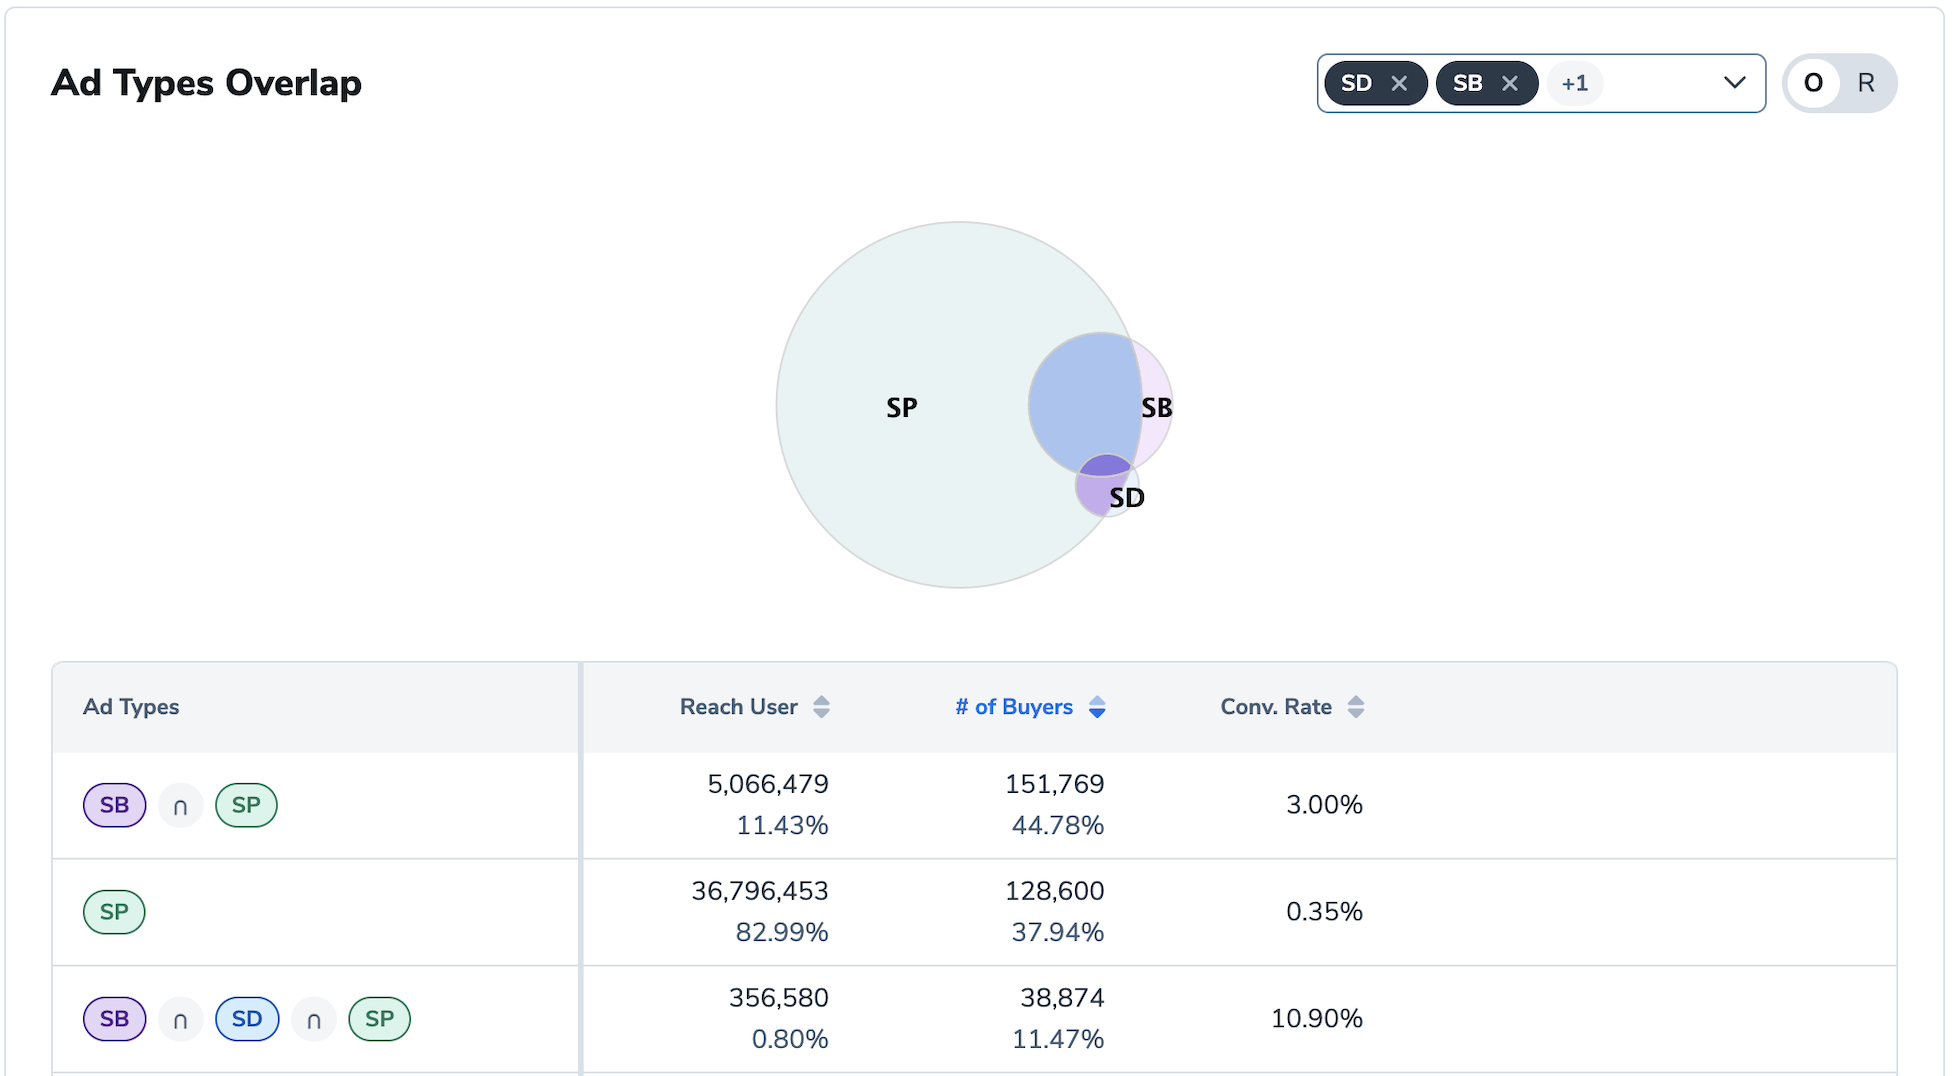Remove the SD filter chip
This screenshot has width=1952, height=1076.
(x=1399, y=83)
